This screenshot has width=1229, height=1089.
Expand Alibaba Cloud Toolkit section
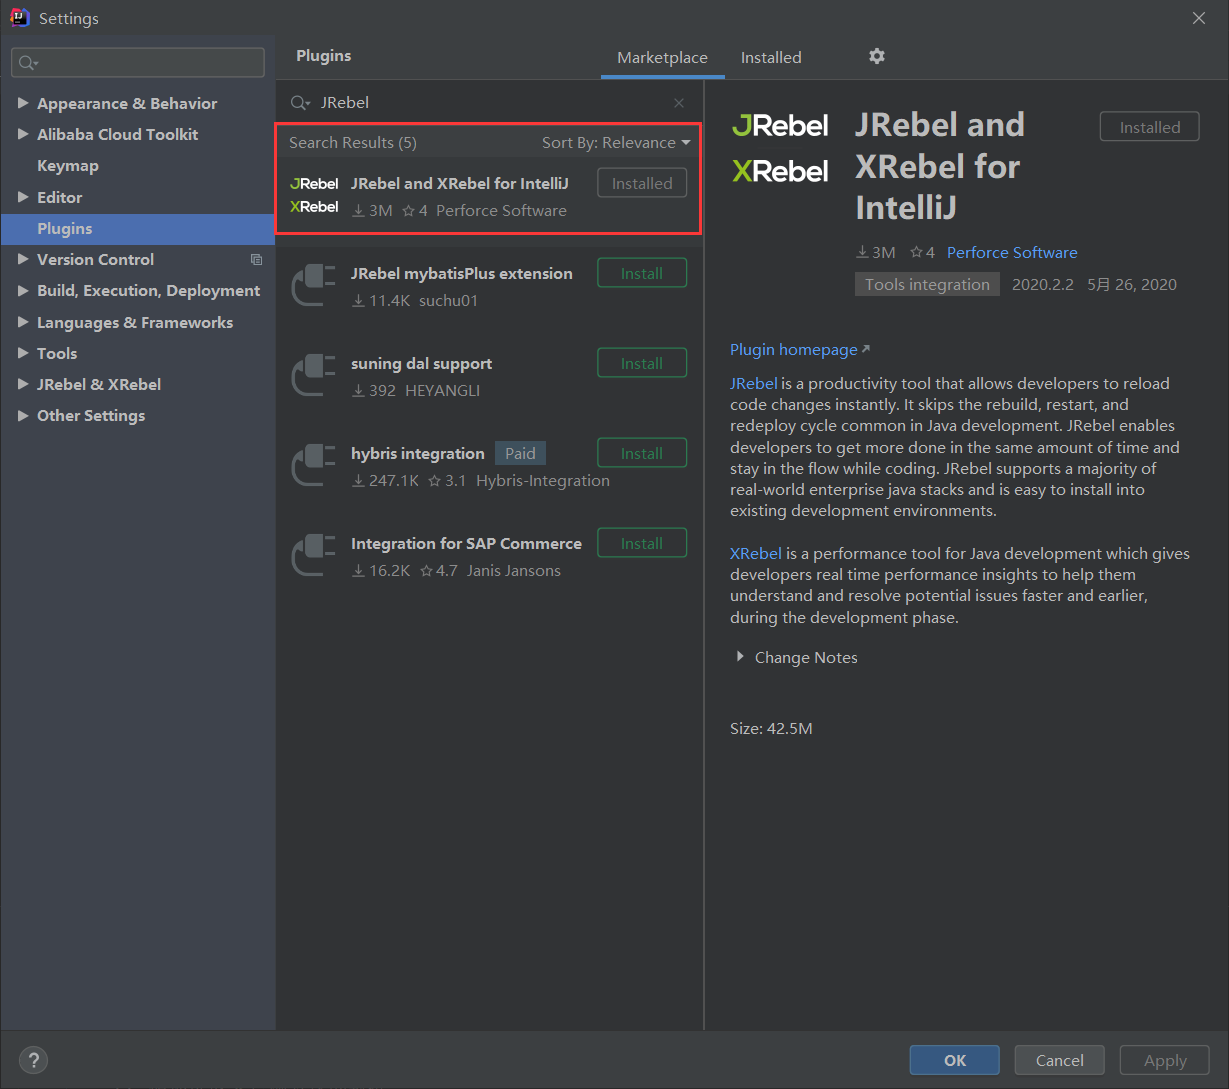point(23,134)
